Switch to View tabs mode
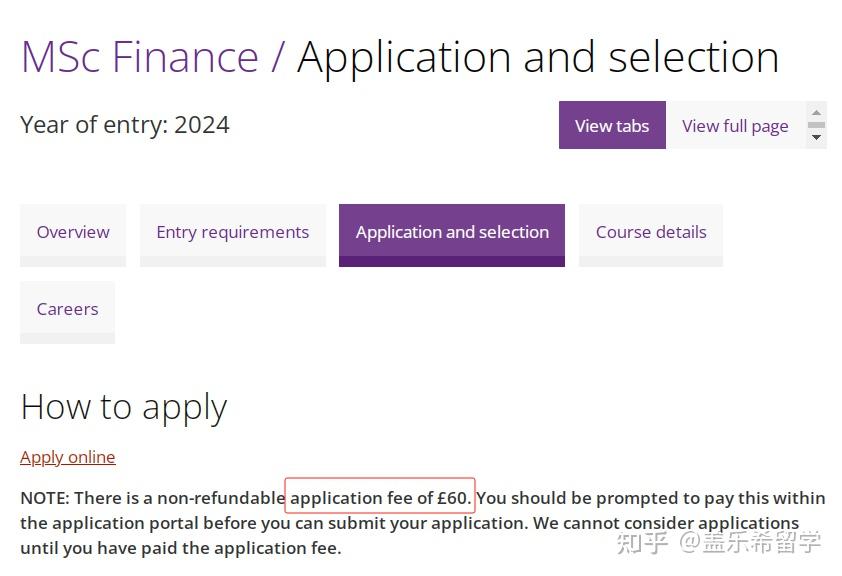Screen dimensions: 842x576 click(x=612, y=125)
